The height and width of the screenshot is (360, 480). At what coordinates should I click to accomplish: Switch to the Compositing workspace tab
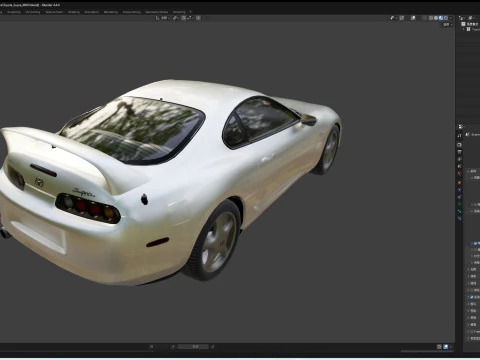pos(132,12)
